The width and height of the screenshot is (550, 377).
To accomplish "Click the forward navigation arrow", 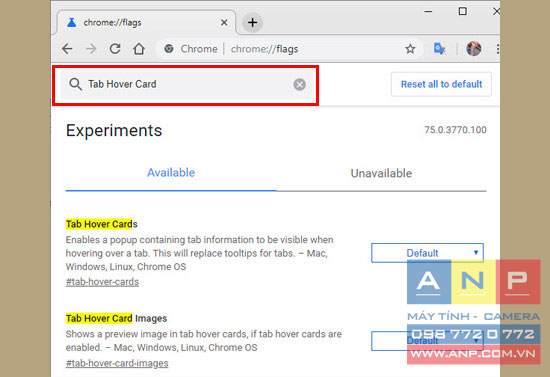I will point(91,49).
